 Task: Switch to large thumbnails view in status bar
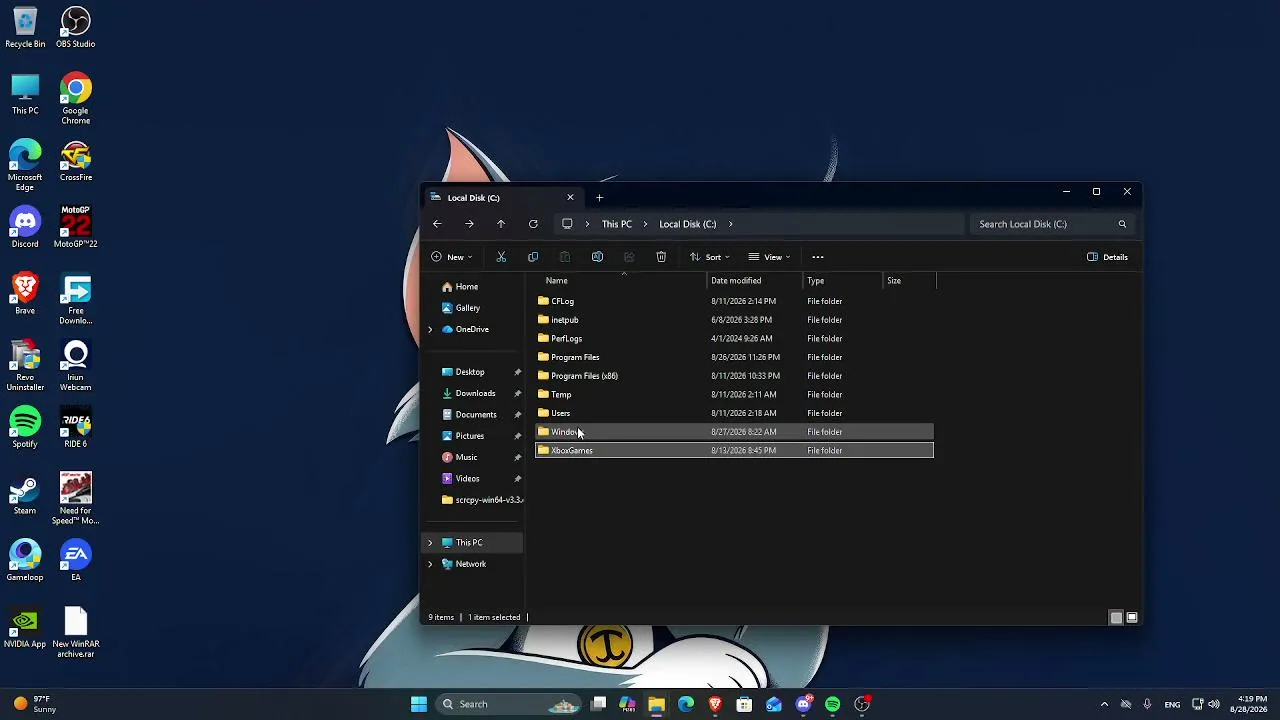(1132, 617)
